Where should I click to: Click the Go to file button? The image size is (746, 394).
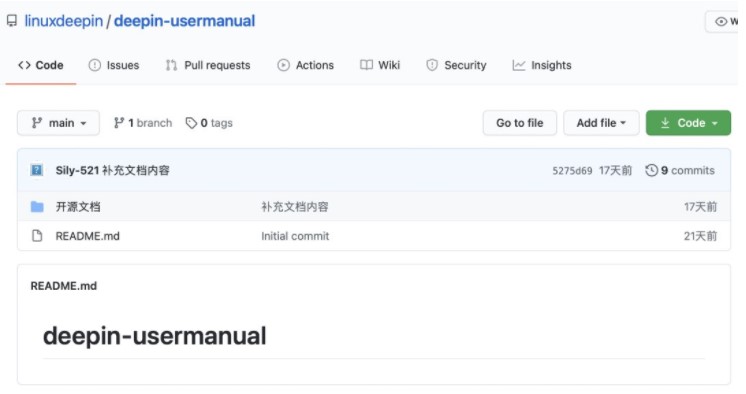[520, 123]
